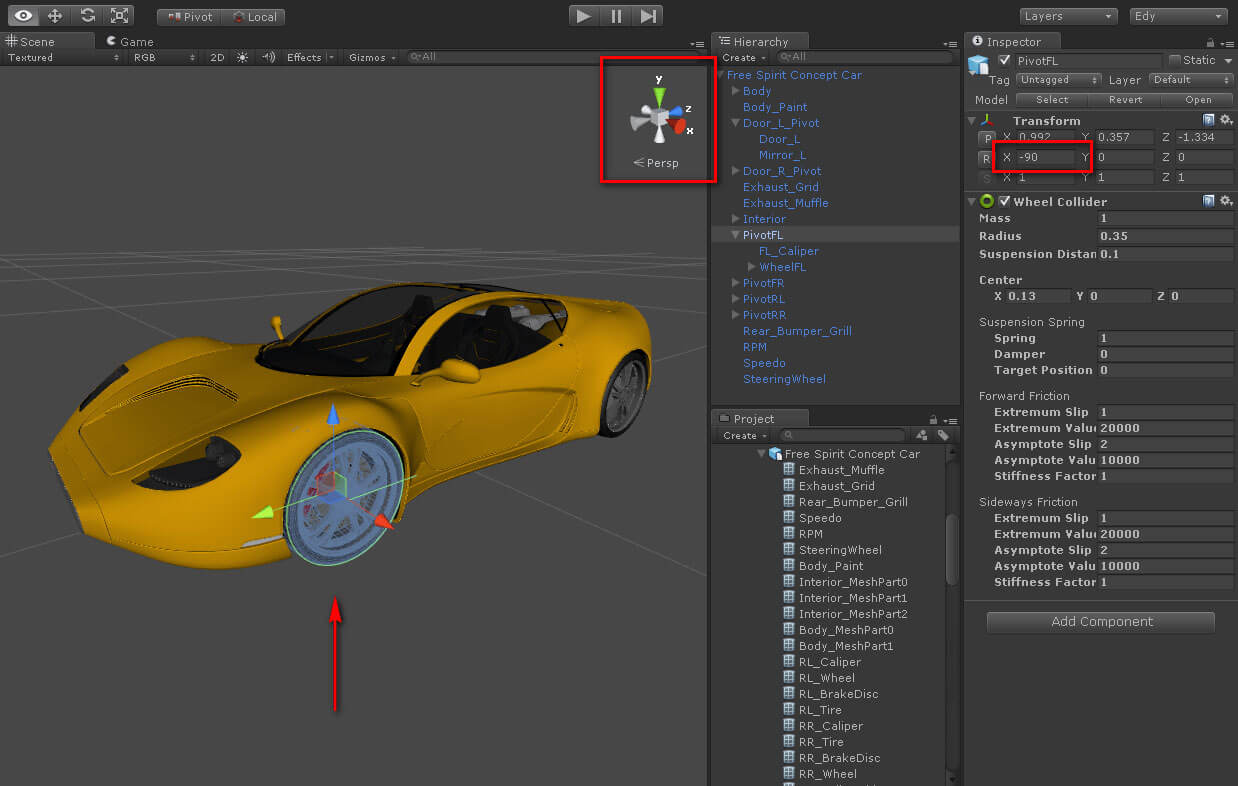Viewport: 1238px width, 786px height.
Task: Select the Rotate transform tool
Action: click(x=88, y=16)
